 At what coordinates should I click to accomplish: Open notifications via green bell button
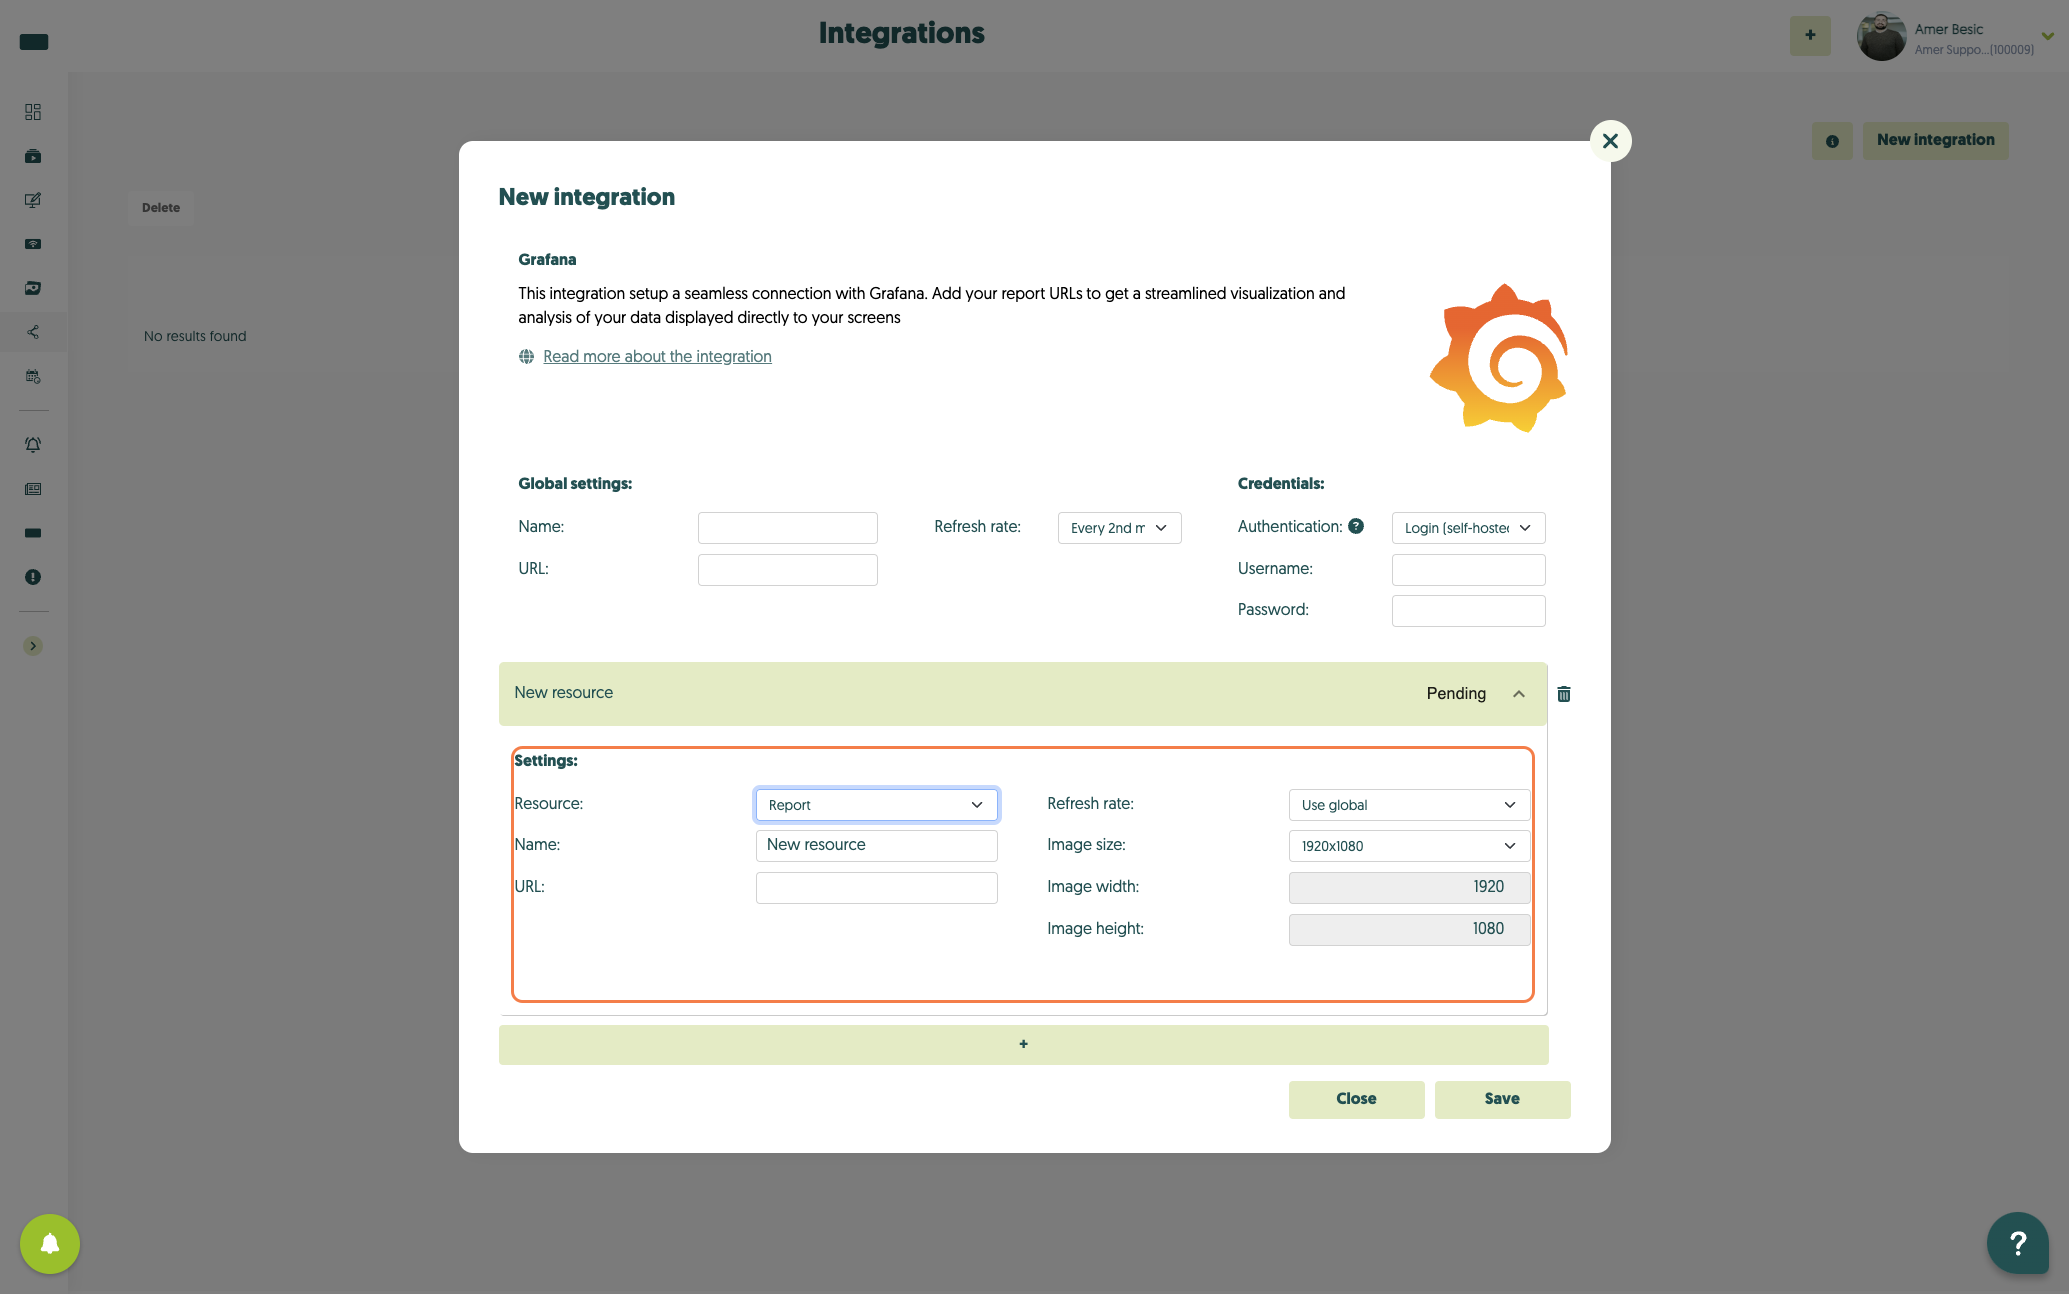[x=50, y=1244]
